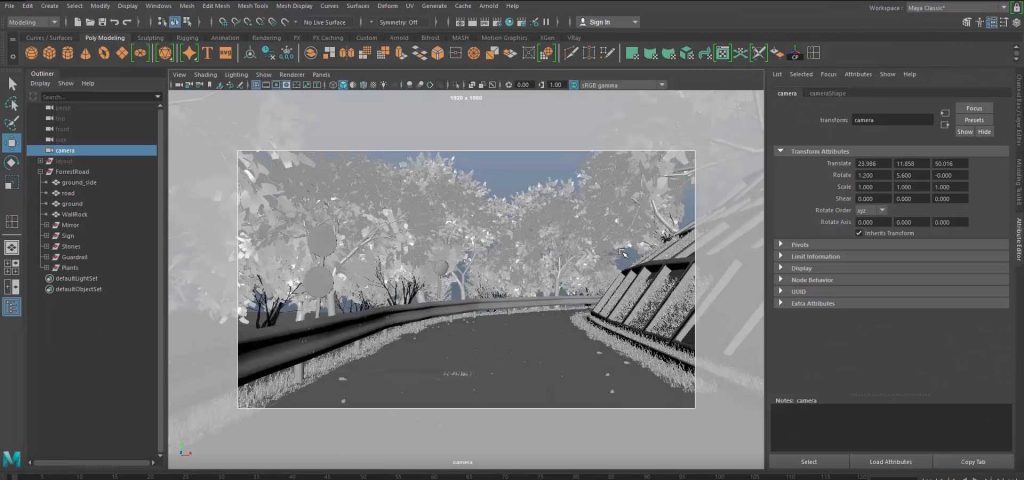
Task: Open the Edit Mesh menu
Action: tap(216, 6)
